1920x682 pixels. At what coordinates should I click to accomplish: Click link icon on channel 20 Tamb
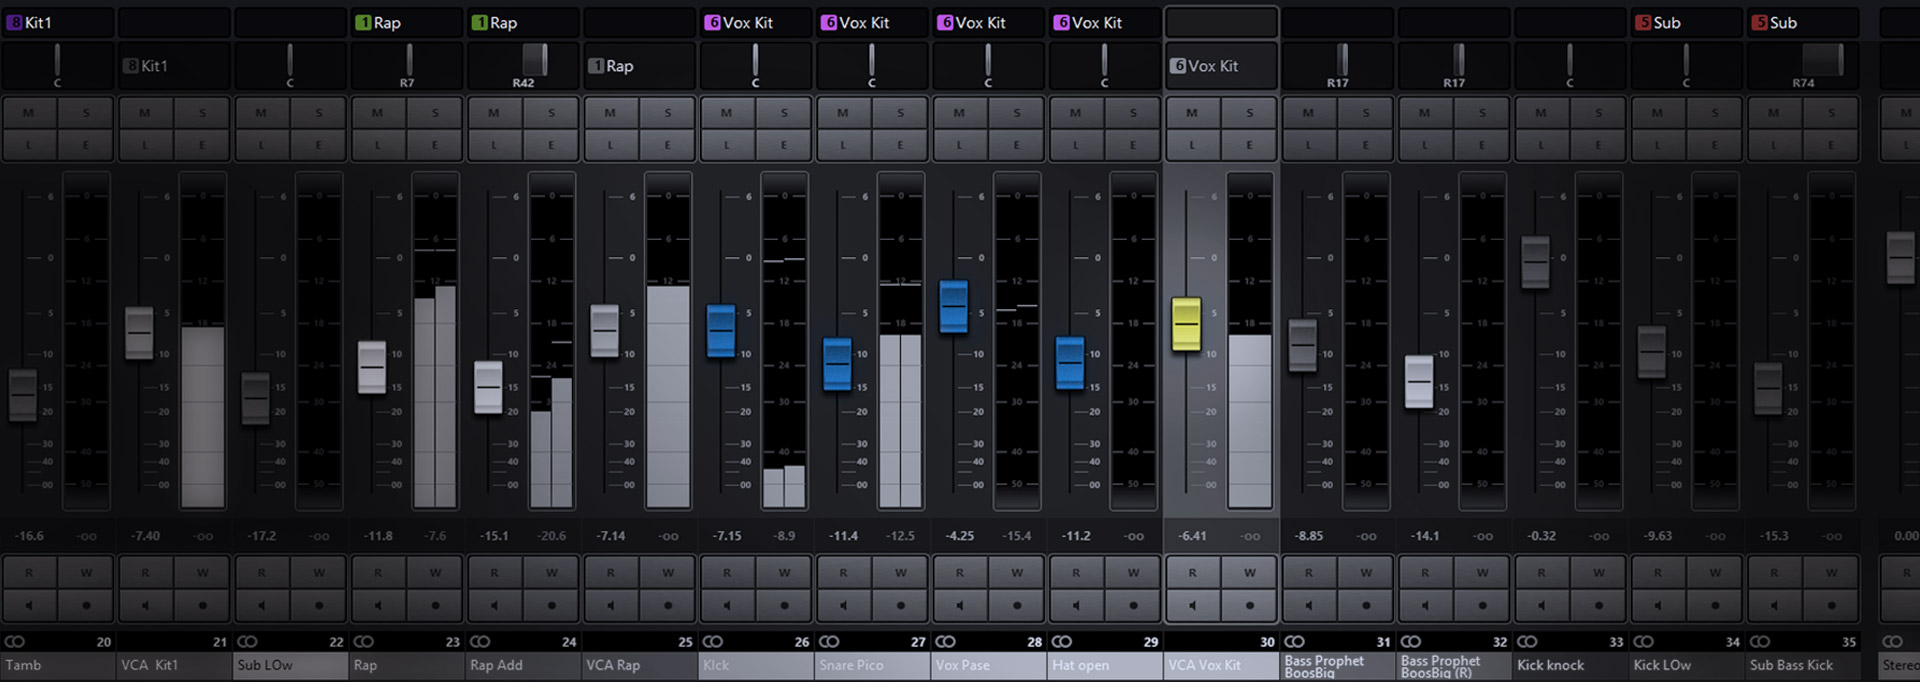(x=15, y=641)
